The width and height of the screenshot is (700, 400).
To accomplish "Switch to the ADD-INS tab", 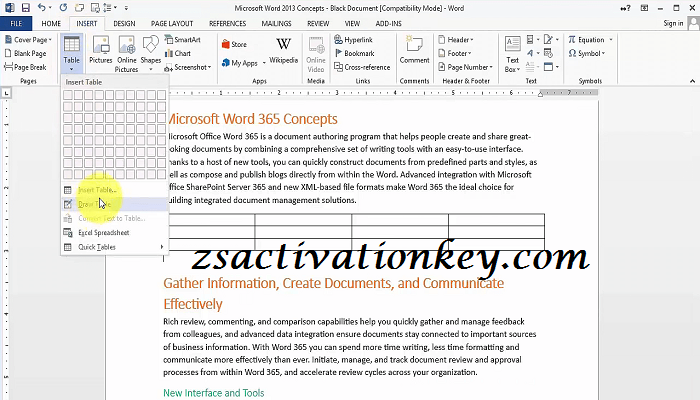I will tap(388, 23).
